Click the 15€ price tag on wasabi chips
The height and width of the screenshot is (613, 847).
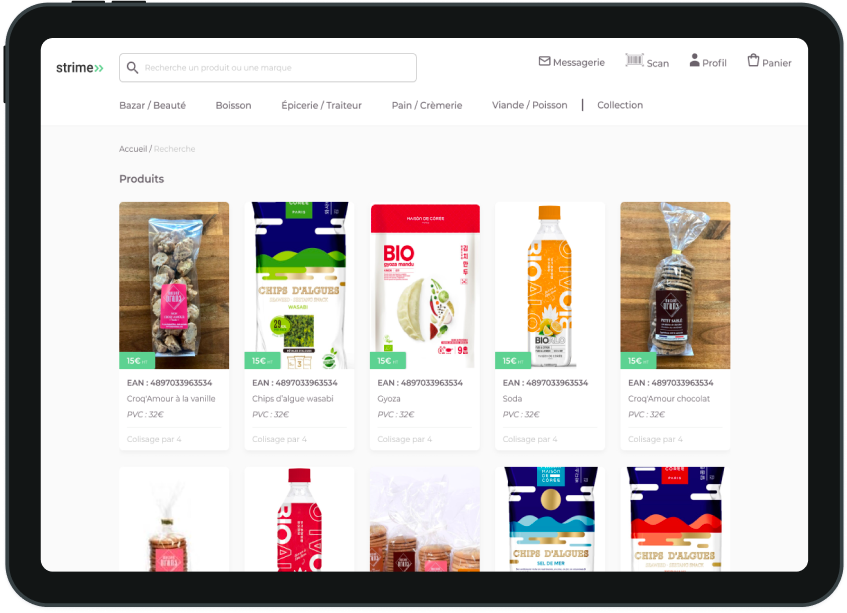pyautogui.click(x=263, y=361)
